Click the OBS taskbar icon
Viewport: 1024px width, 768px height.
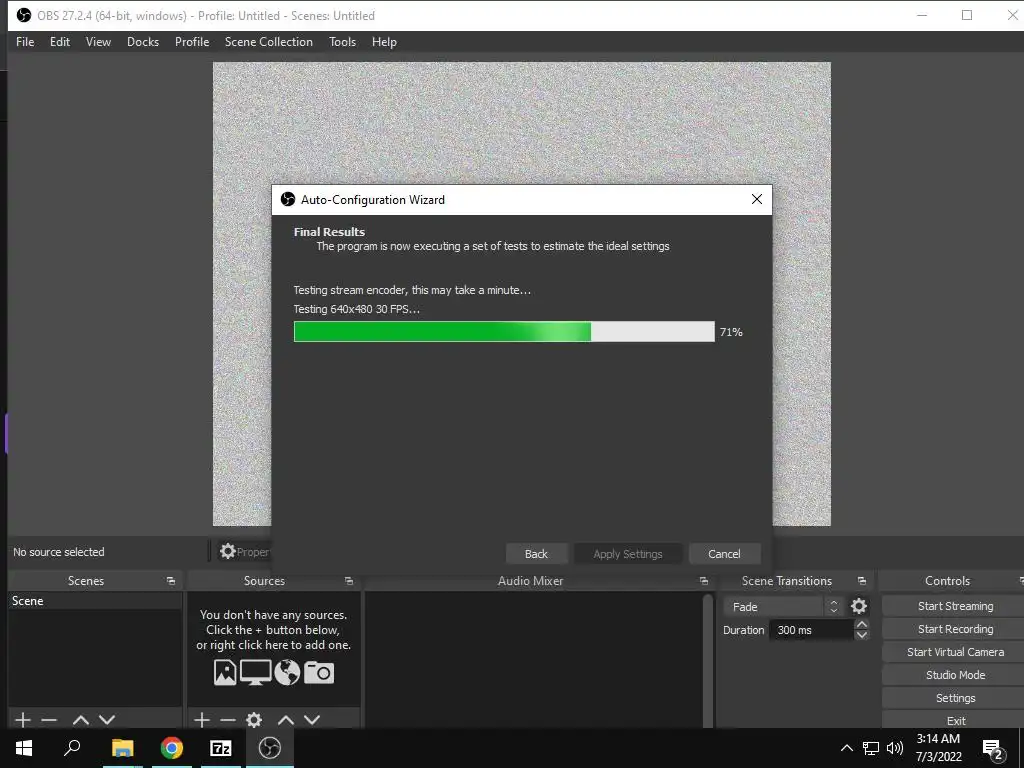click(x=270, y=748)
